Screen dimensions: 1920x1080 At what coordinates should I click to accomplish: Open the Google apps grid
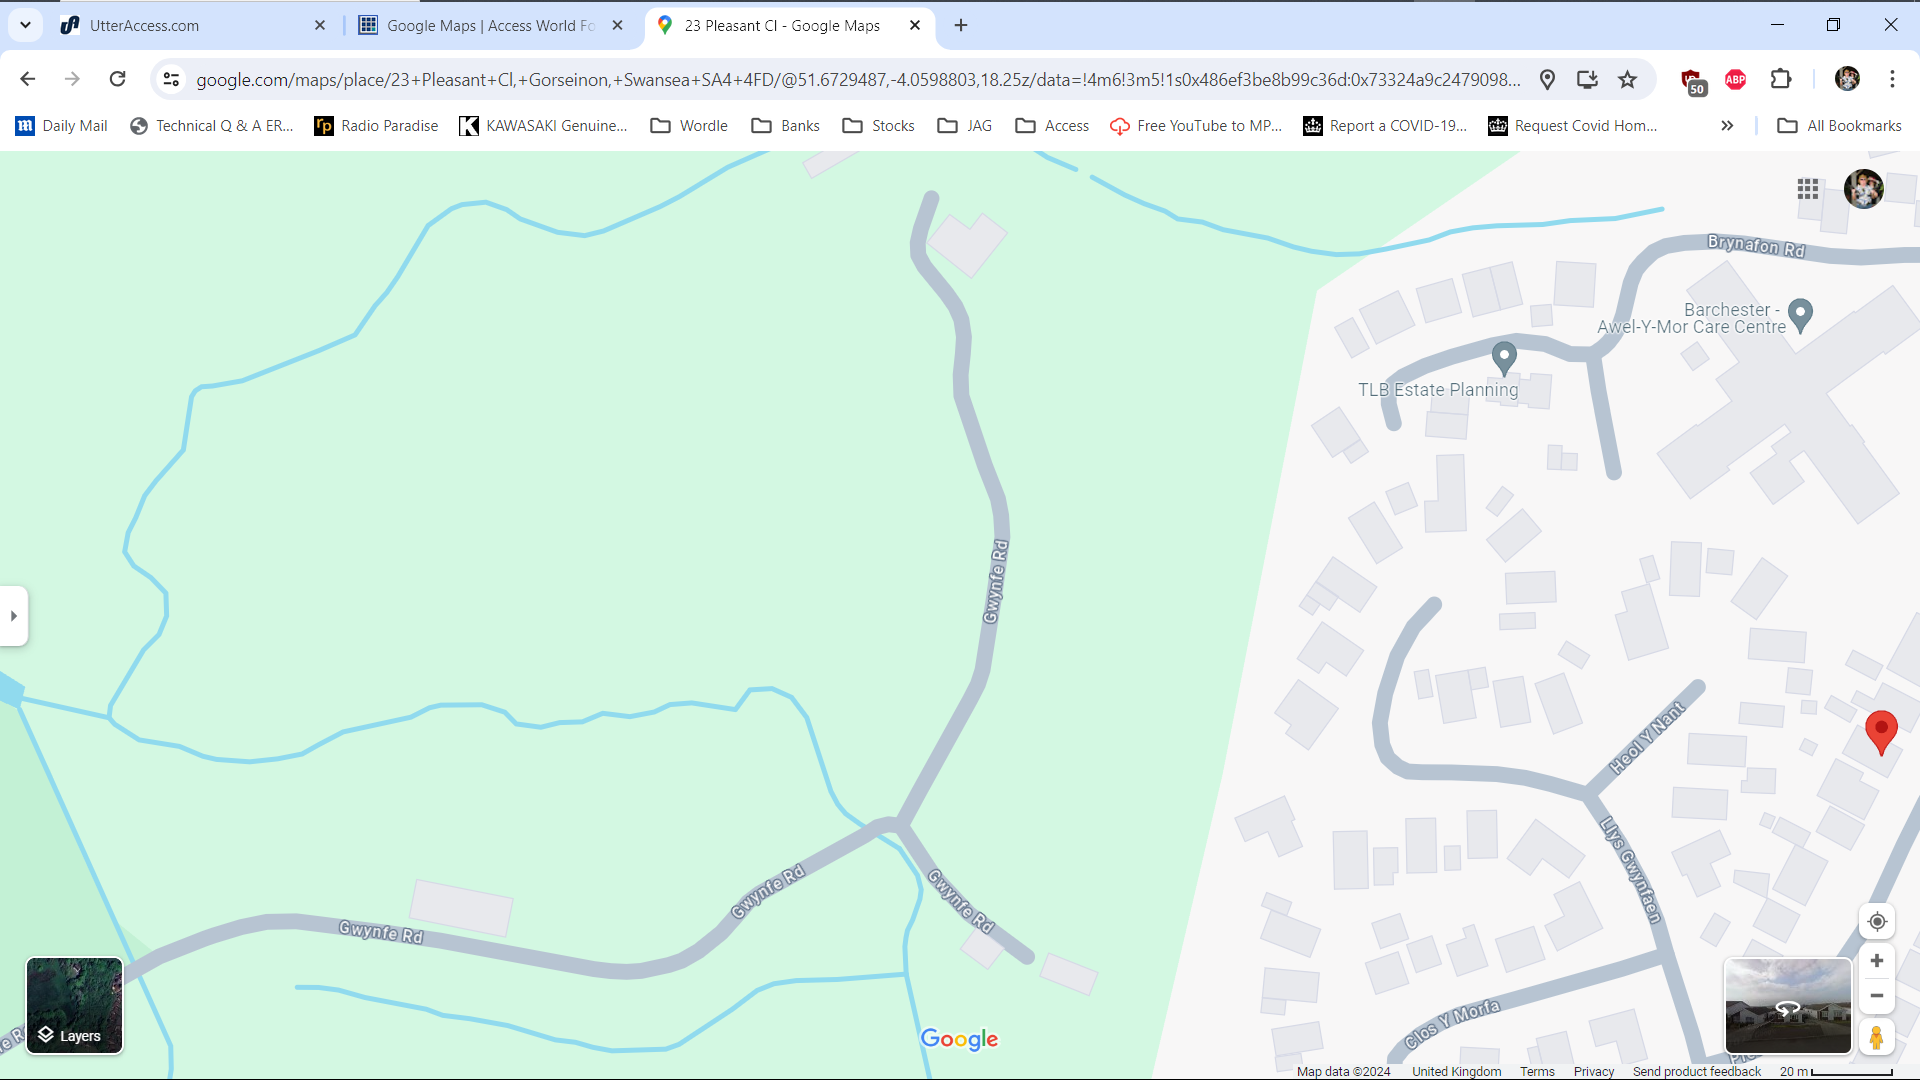click(1807, 189)
